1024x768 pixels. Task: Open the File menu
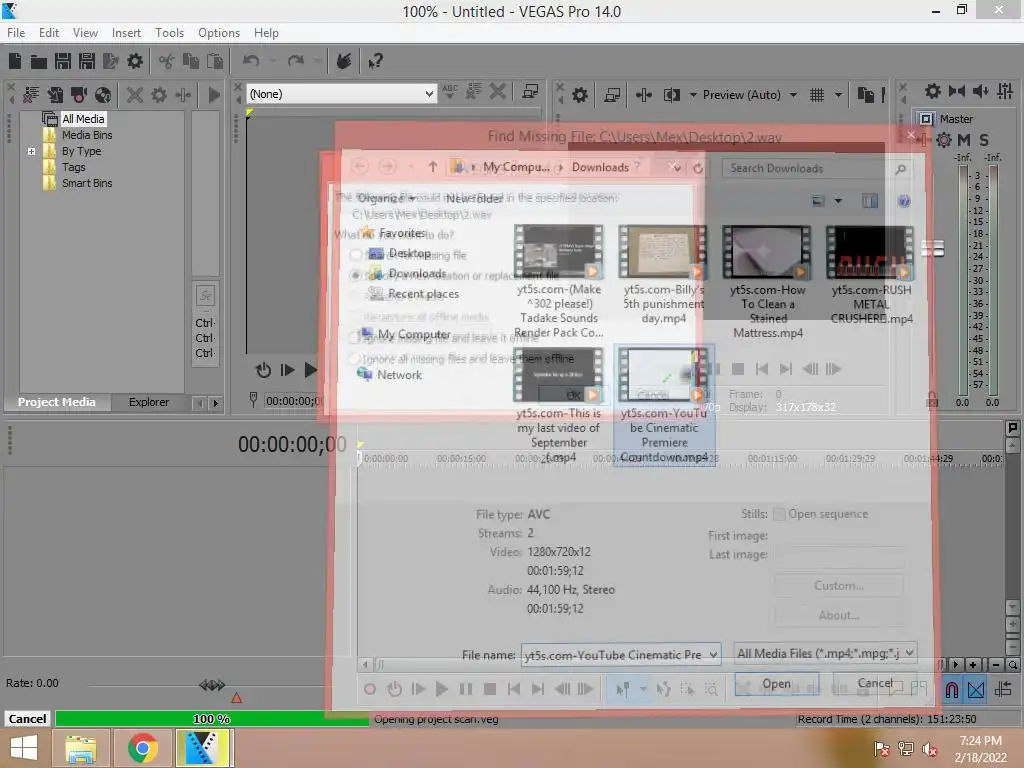(16, 33)
